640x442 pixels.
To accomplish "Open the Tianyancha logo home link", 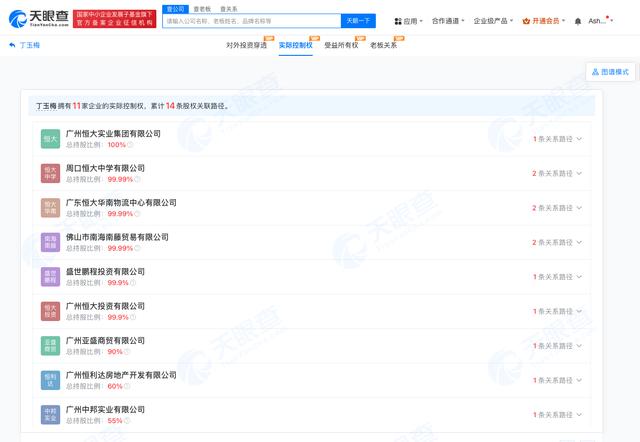I will tap(39, 18).
